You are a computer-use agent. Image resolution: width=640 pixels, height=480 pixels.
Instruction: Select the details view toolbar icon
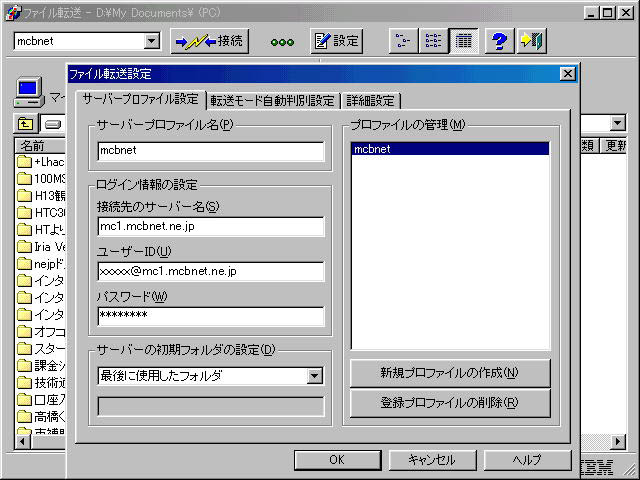(462, 41)
